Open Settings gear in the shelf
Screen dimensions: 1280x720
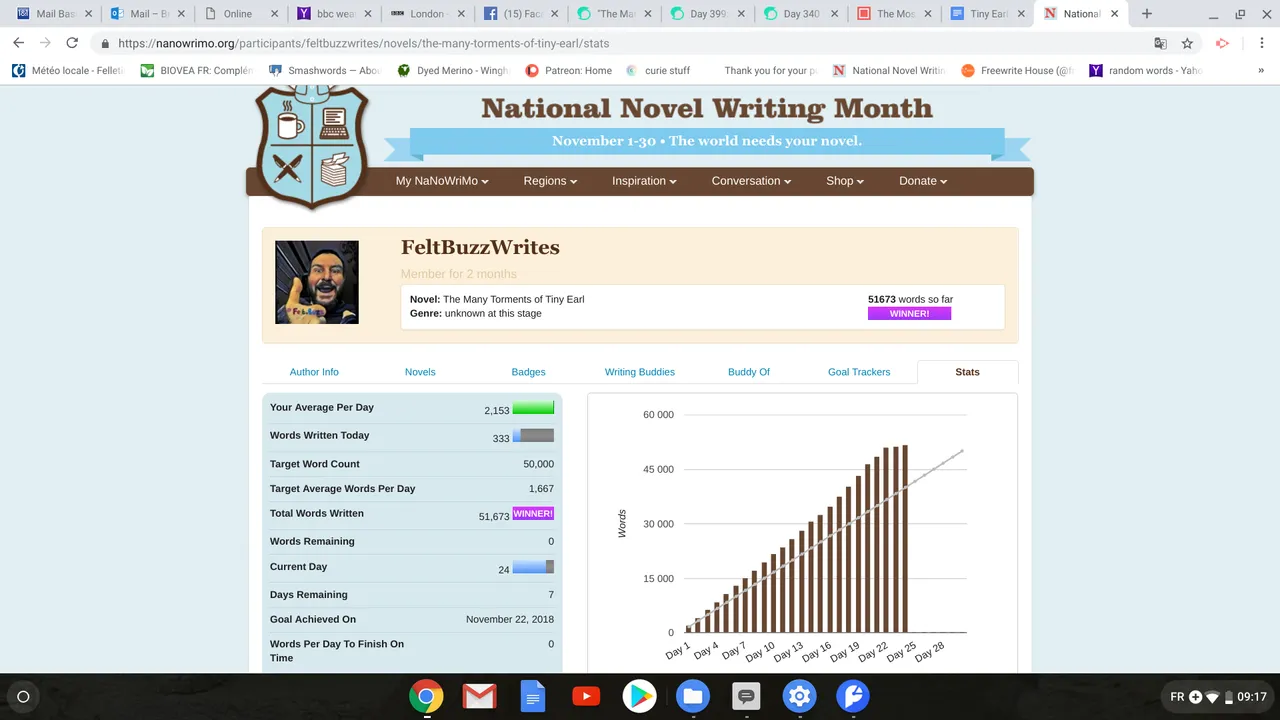pos(799,696)
